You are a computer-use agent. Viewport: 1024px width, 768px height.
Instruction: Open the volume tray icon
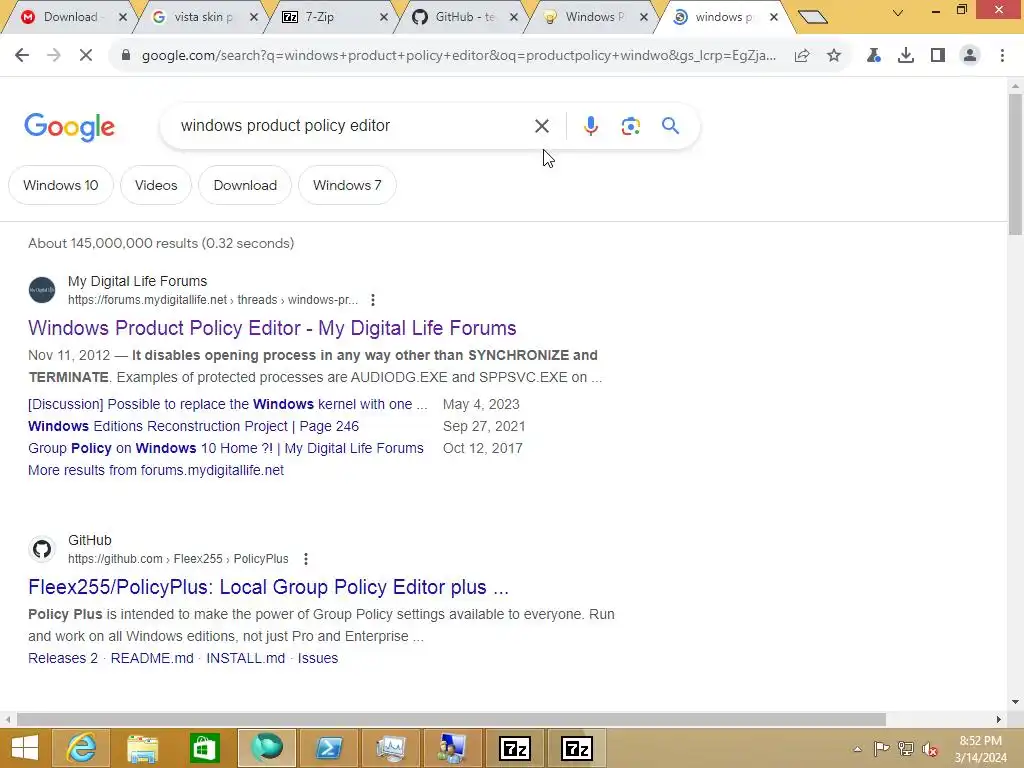click(x=929, y=749)
